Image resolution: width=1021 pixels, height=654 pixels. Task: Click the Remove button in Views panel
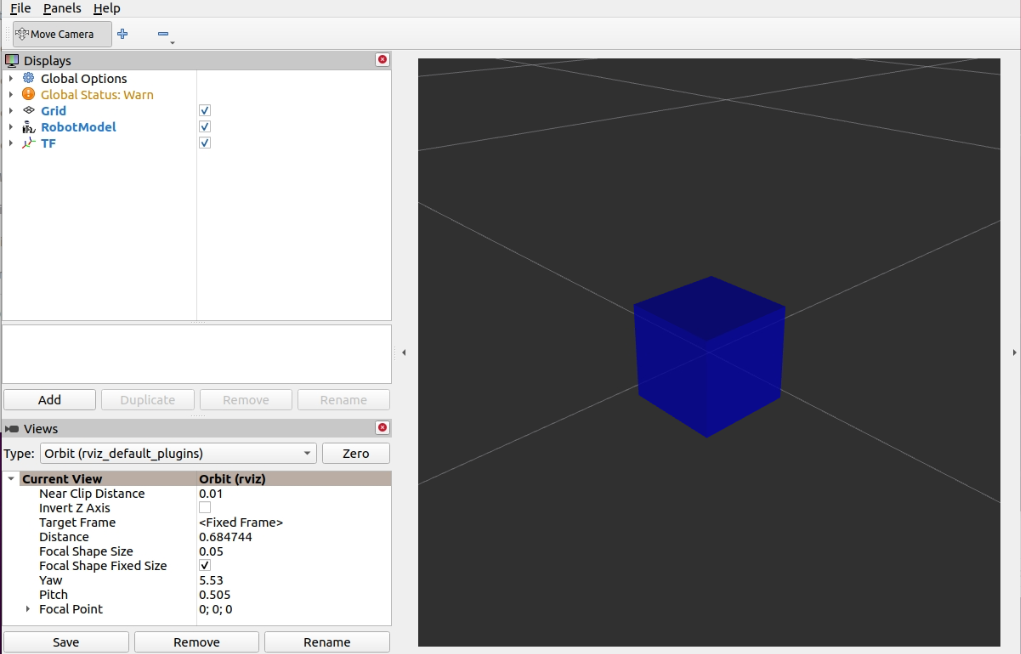[197, 642]
